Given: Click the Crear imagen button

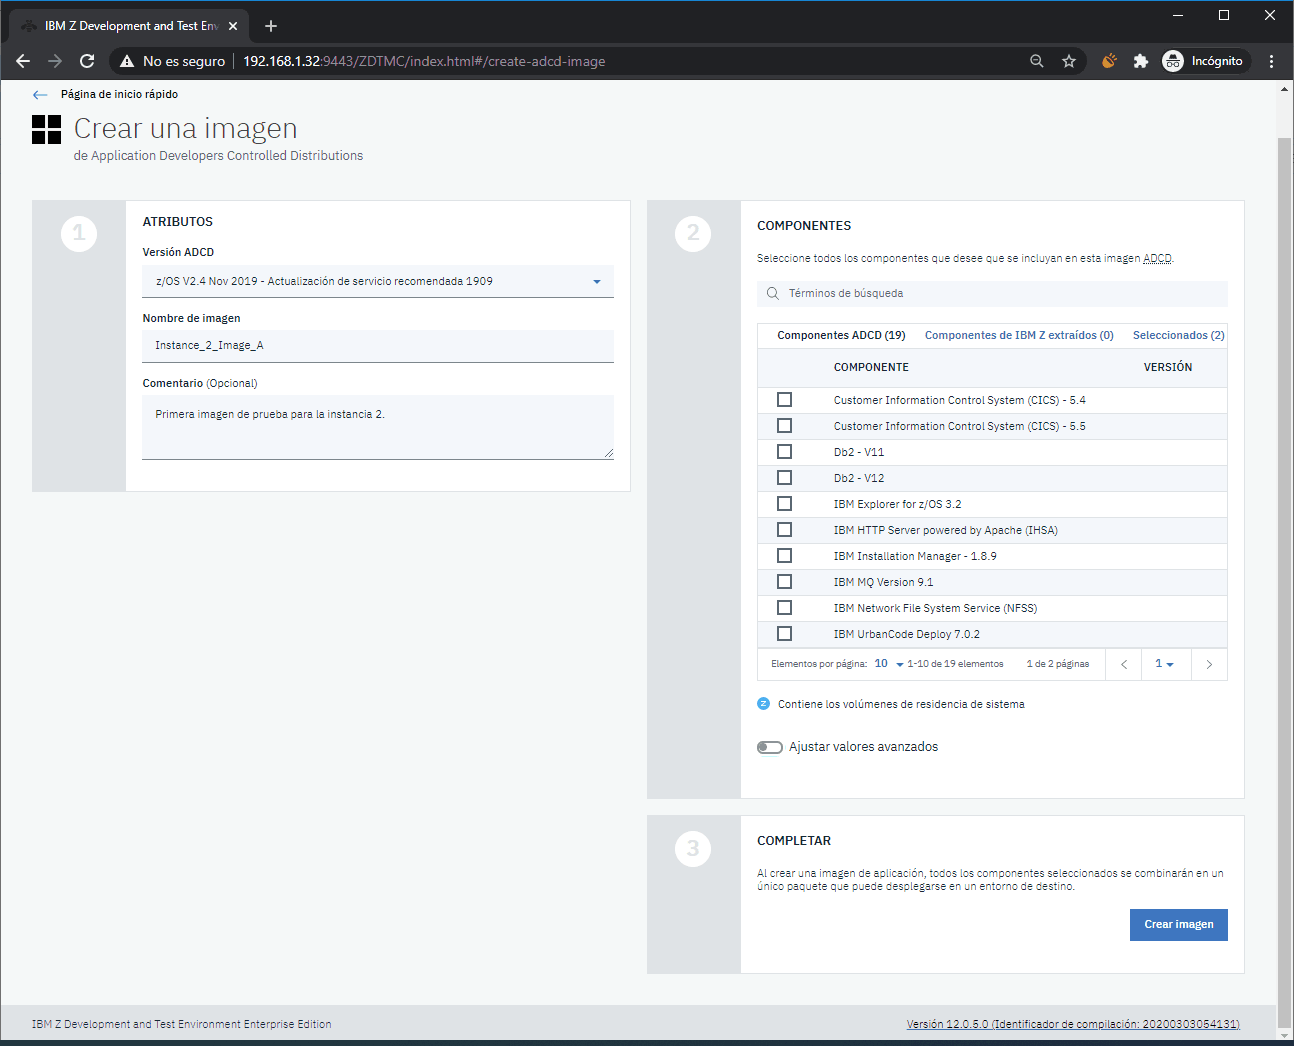Looking at the screenshot, I should tap(1178, 925).
